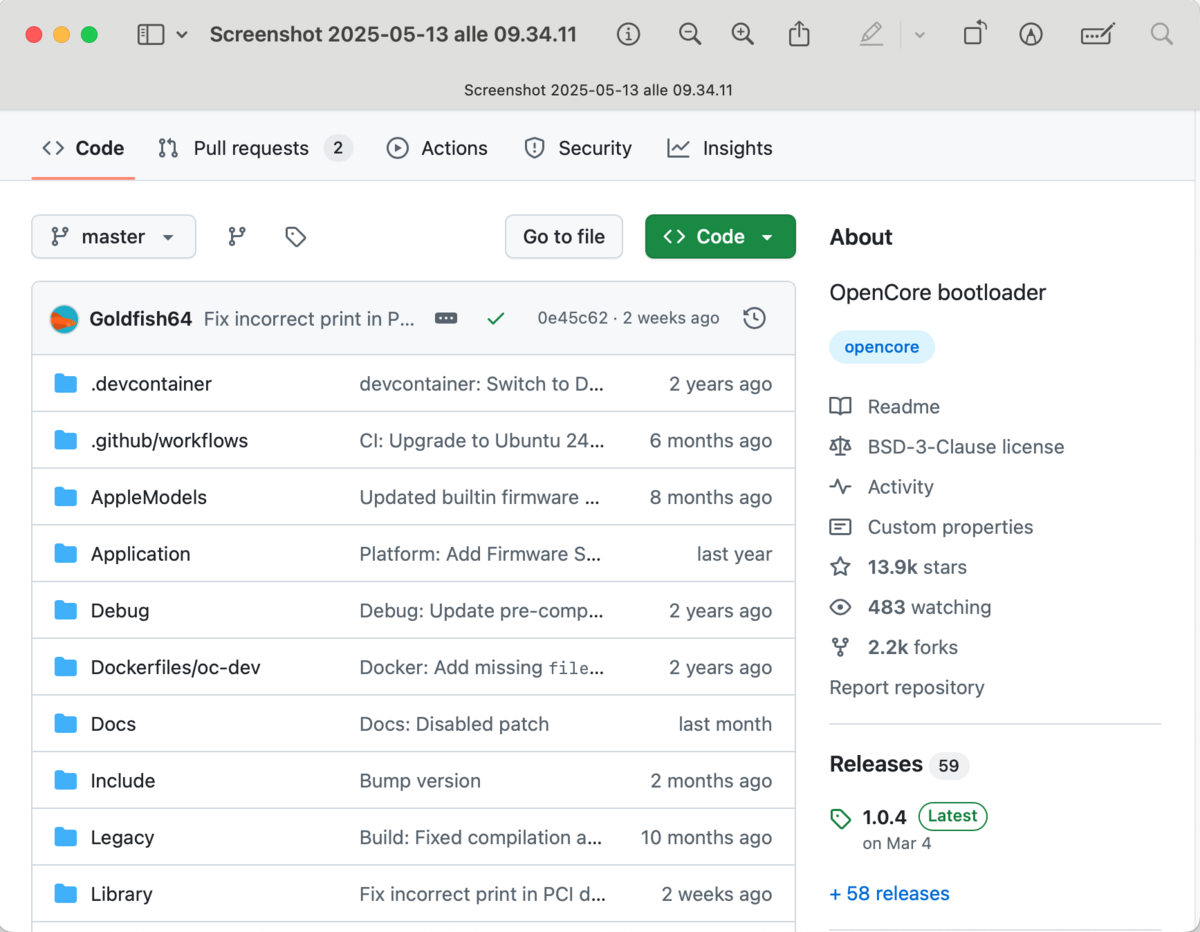Image resolution: width=1200 pixels, height=932 pixels.
Task: Open the Pull requests tab
Action: [255, 148]
